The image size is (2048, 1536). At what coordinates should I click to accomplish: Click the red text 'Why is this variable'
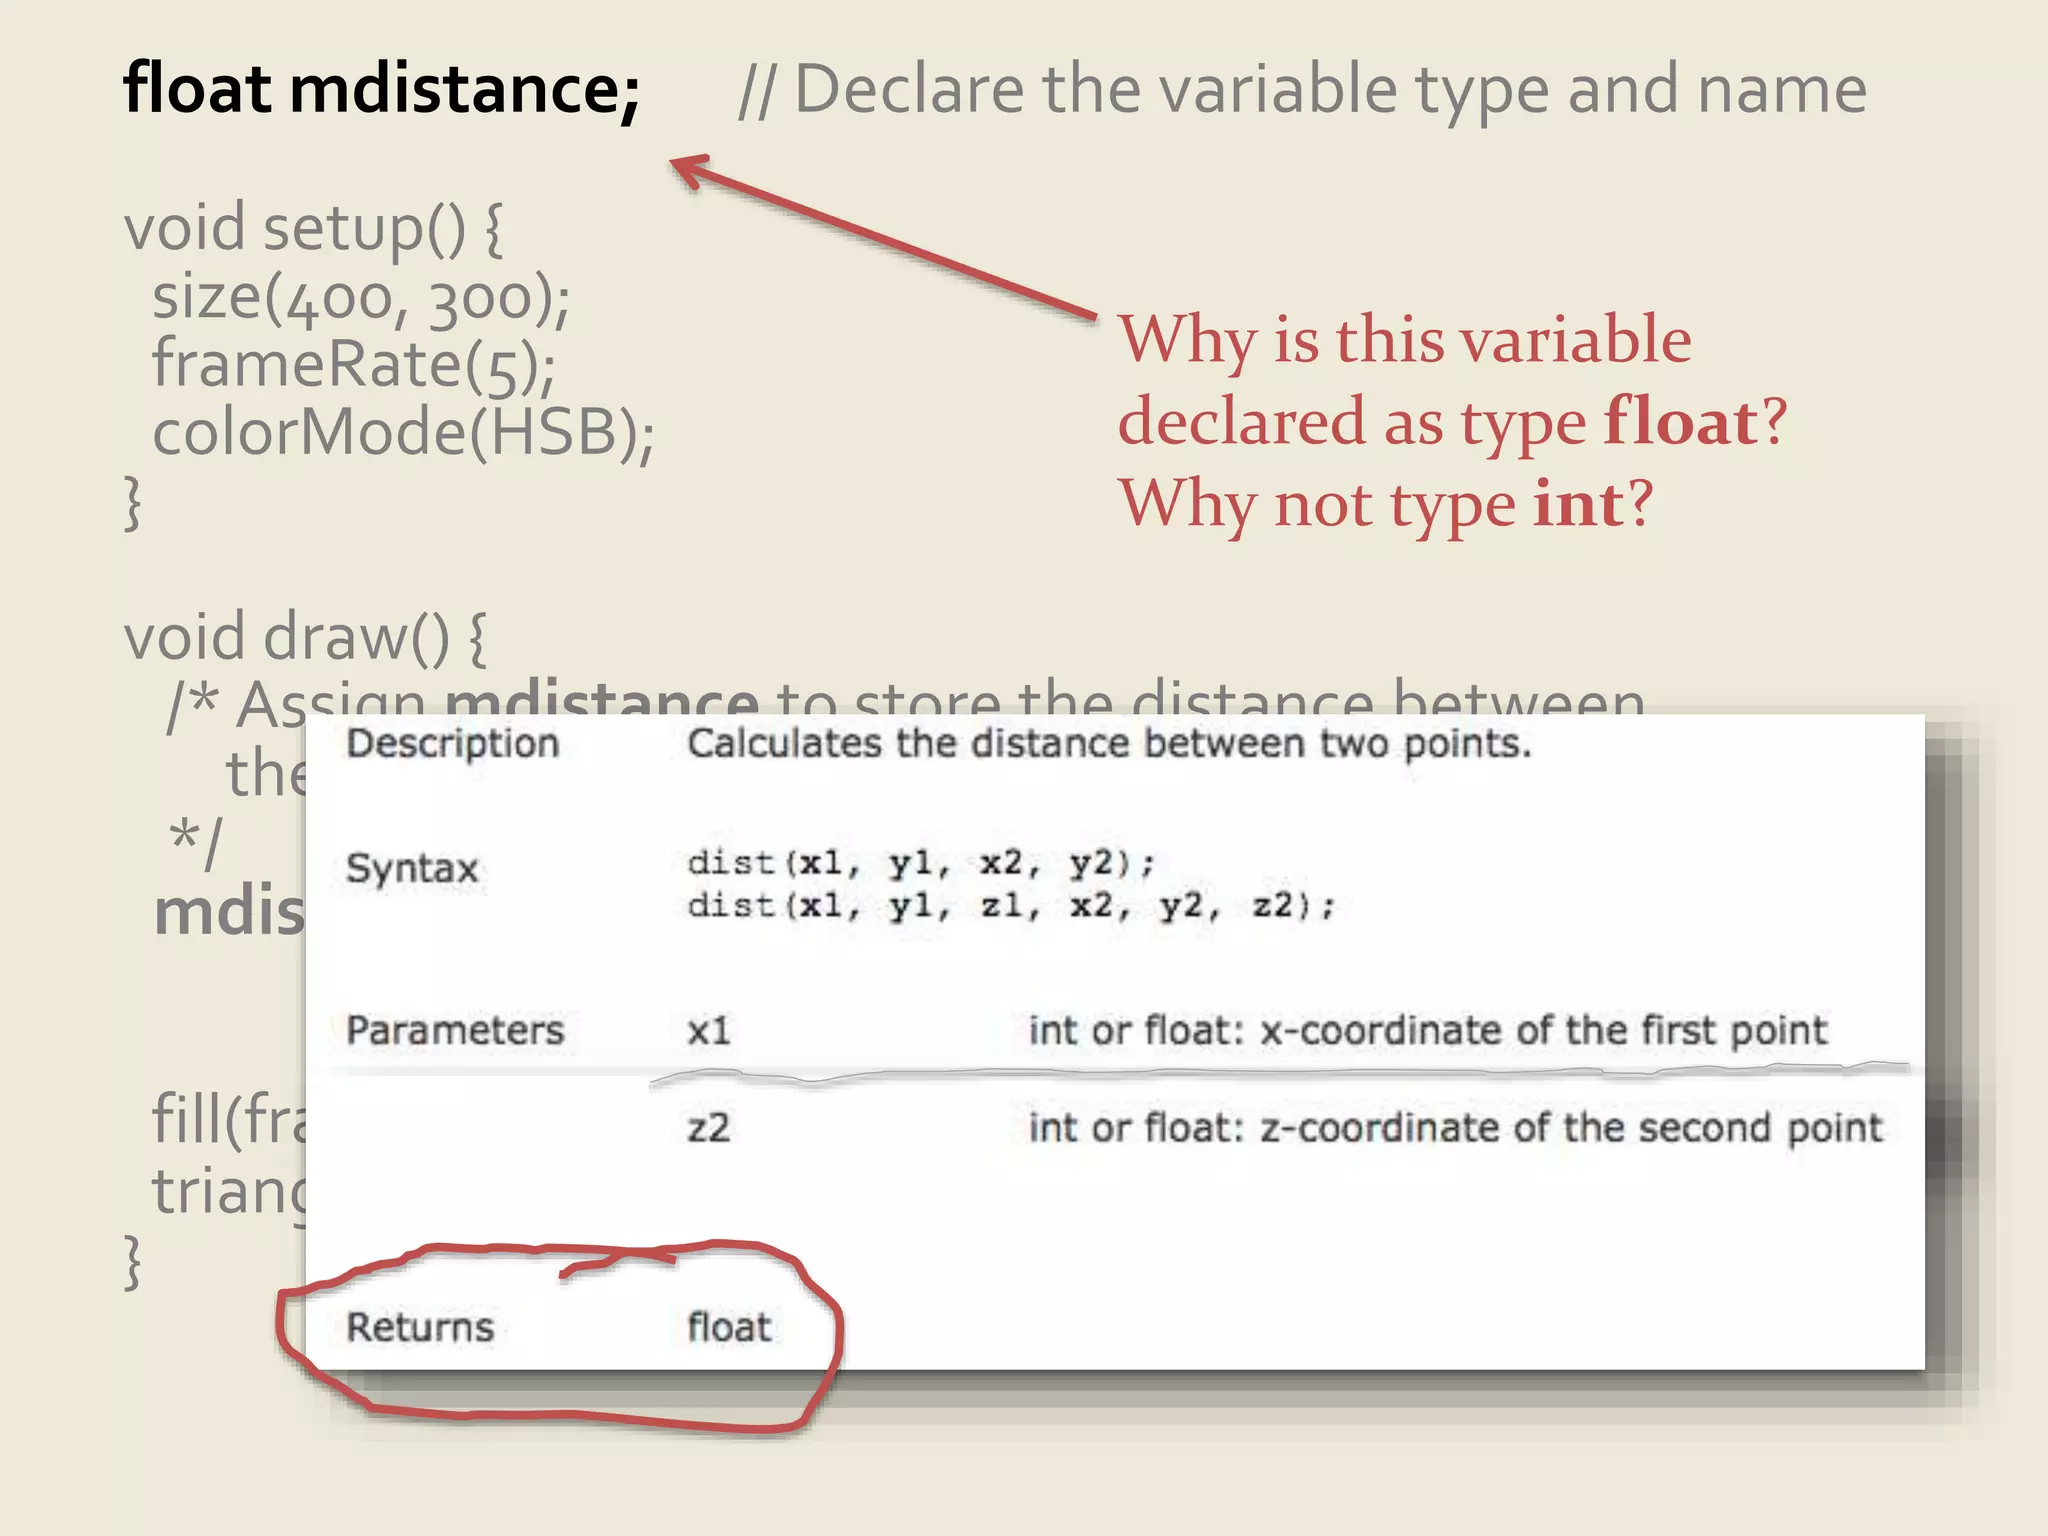point(1405,340)
